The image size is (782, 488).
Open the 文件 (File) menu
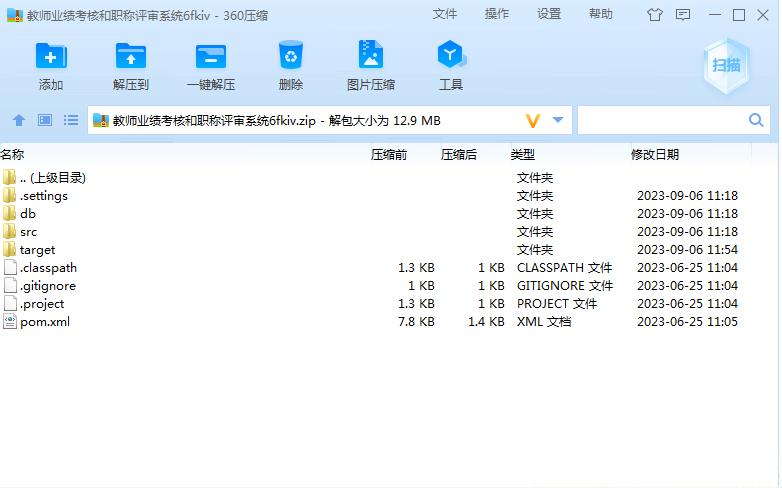point(444,14)
